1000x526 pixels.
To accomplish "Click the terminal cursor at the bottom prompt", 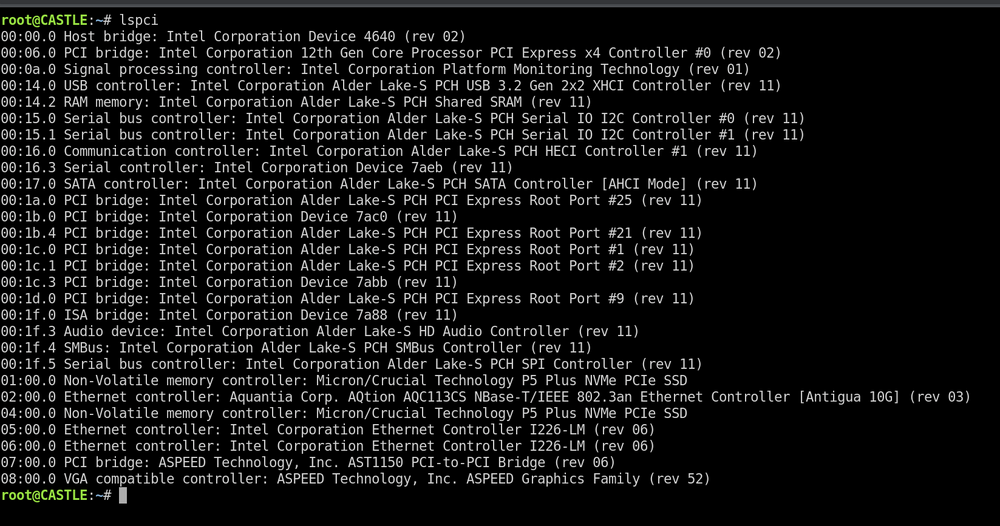I will click(x=123, y=495).
